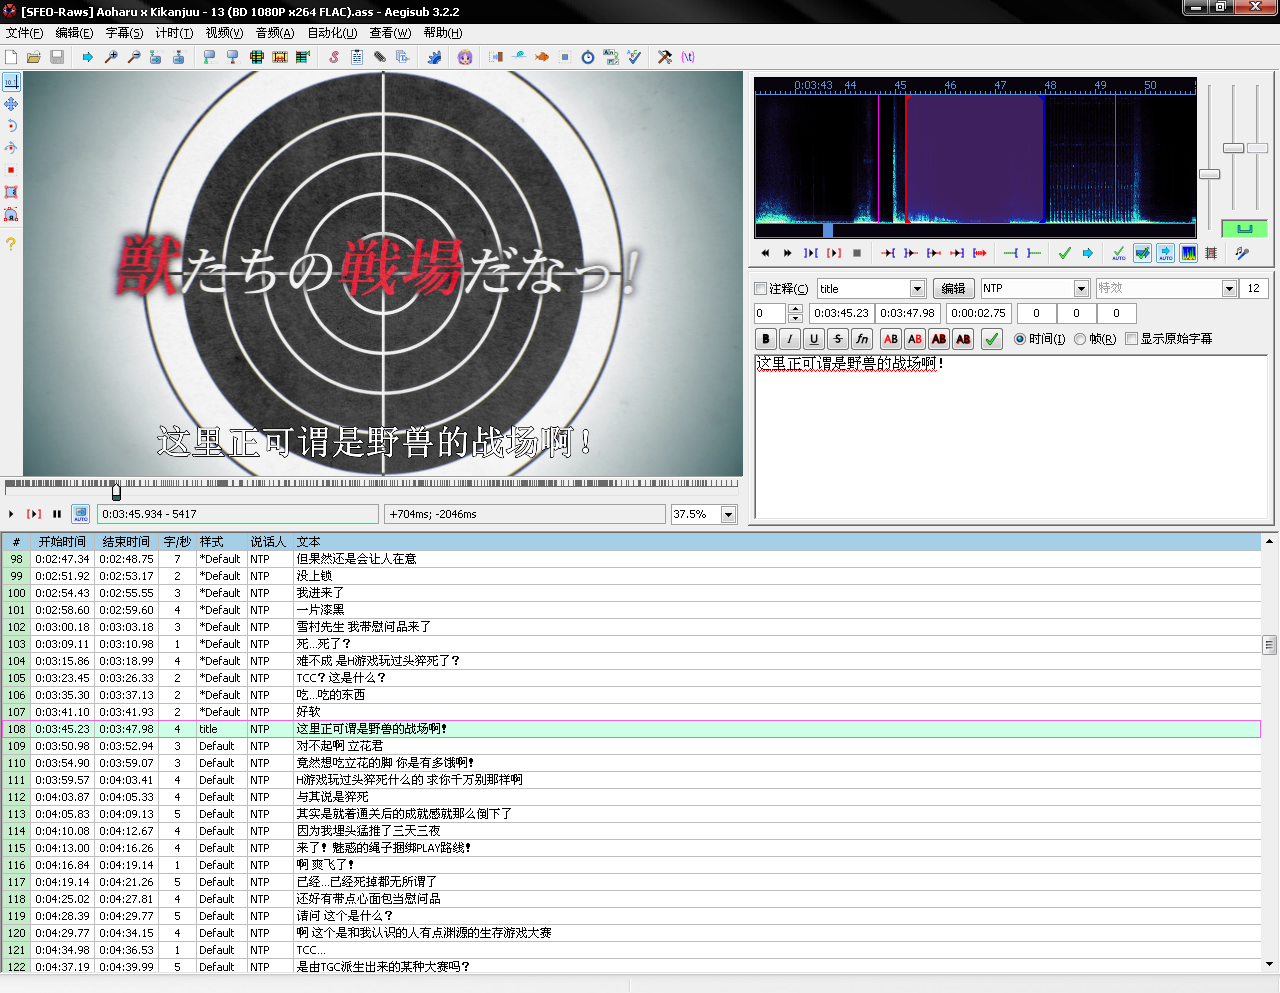Image resolution: width=1280 pixels, height=993 pixels.
Task: Click the 编辑 style edit button
Action: [954, 288]
